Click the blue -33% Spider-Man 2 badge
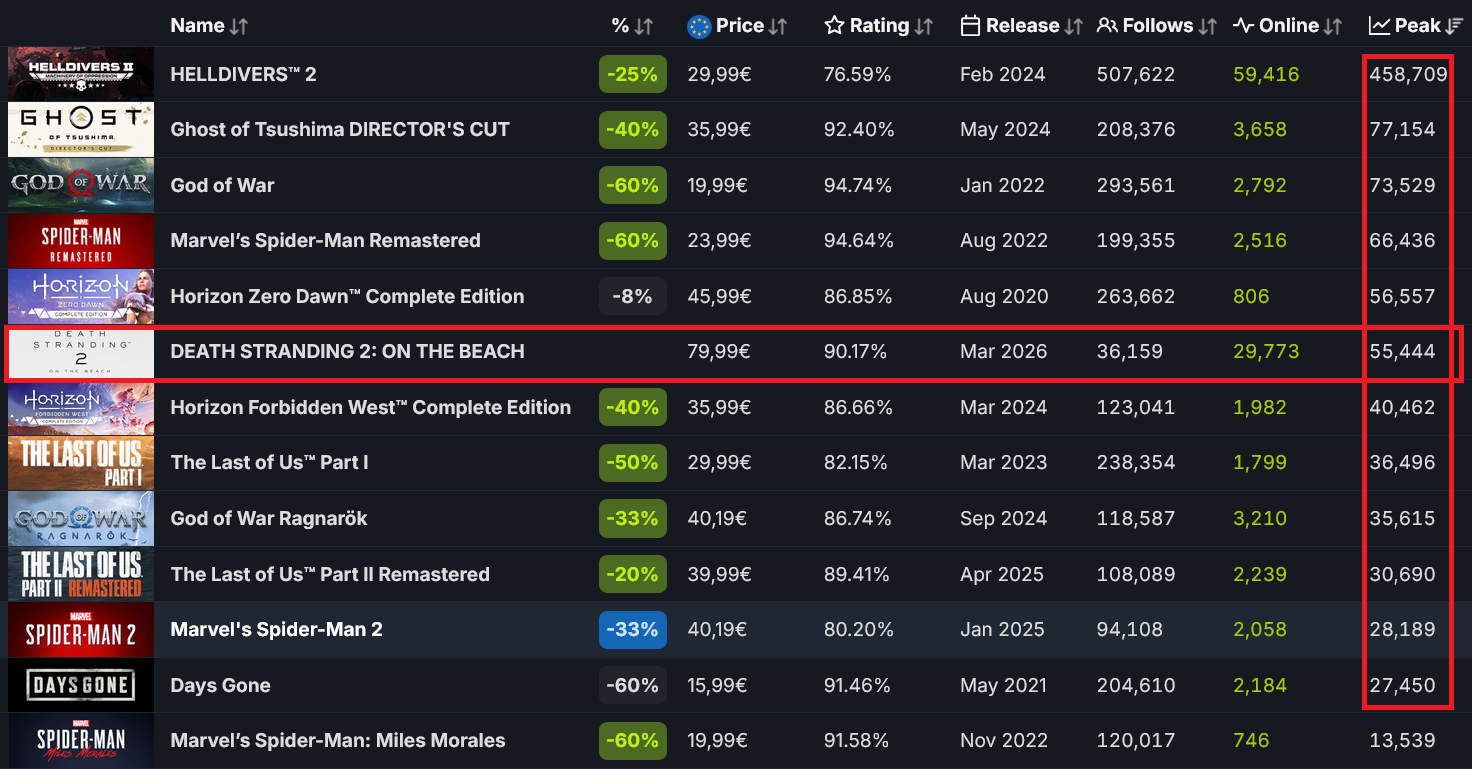Screen dimensions: 1472x769 pos(632,629)
